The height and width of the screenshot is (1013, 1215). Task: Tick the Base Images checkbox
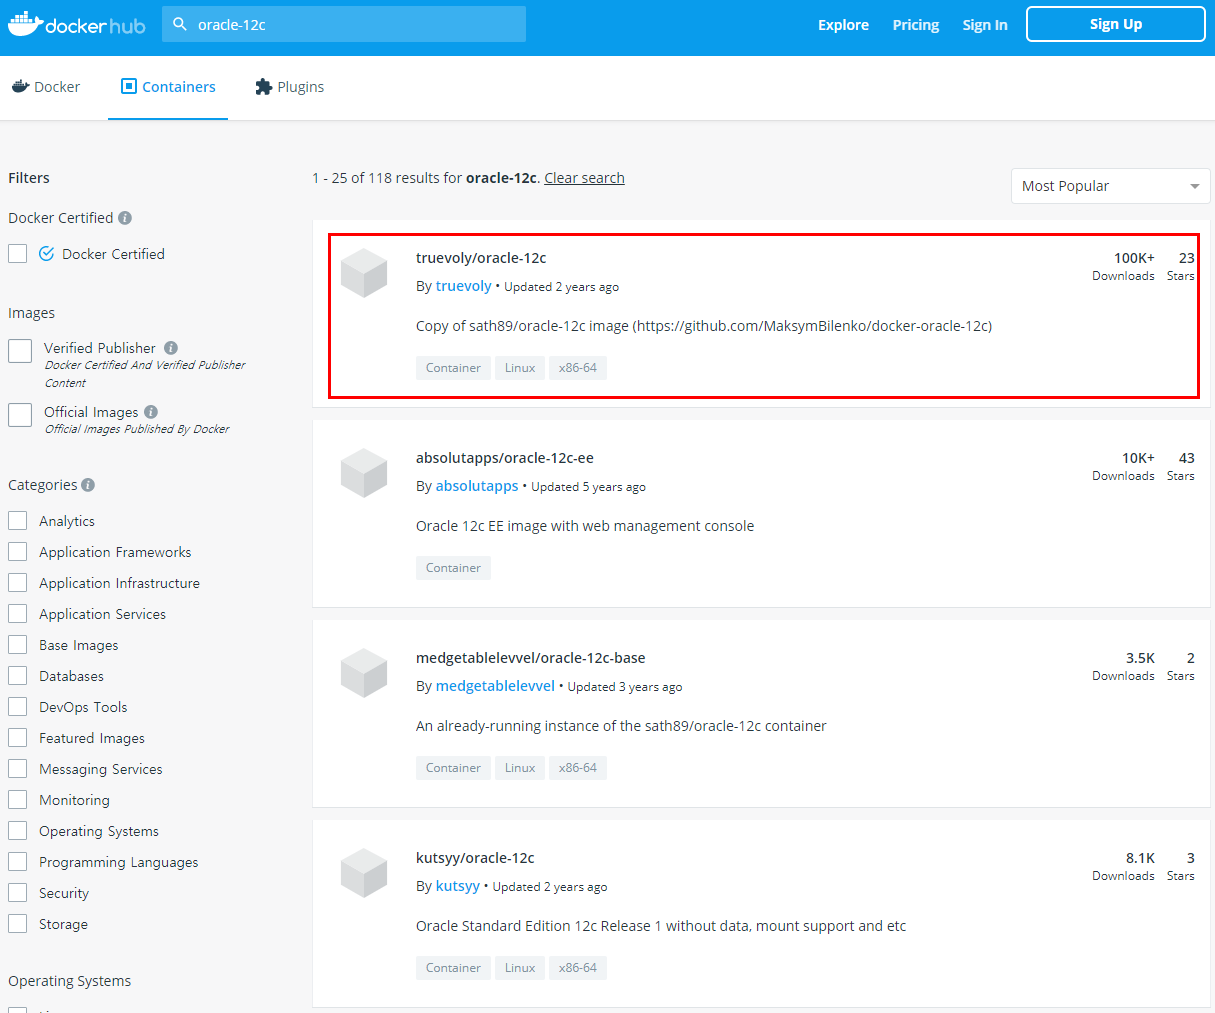point(17,645)
